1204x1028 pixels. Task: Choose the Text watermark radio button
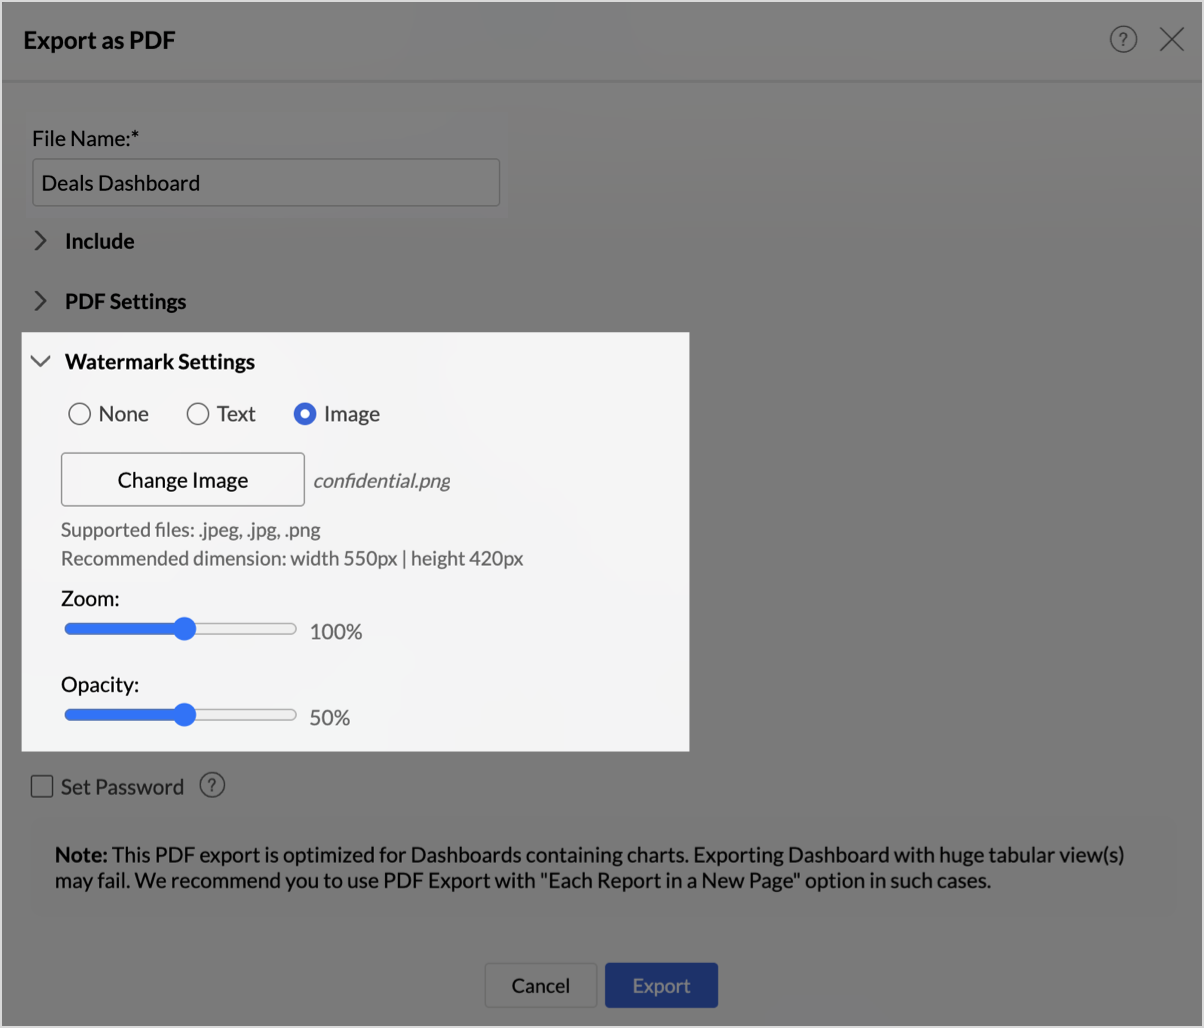click(198, 414)
